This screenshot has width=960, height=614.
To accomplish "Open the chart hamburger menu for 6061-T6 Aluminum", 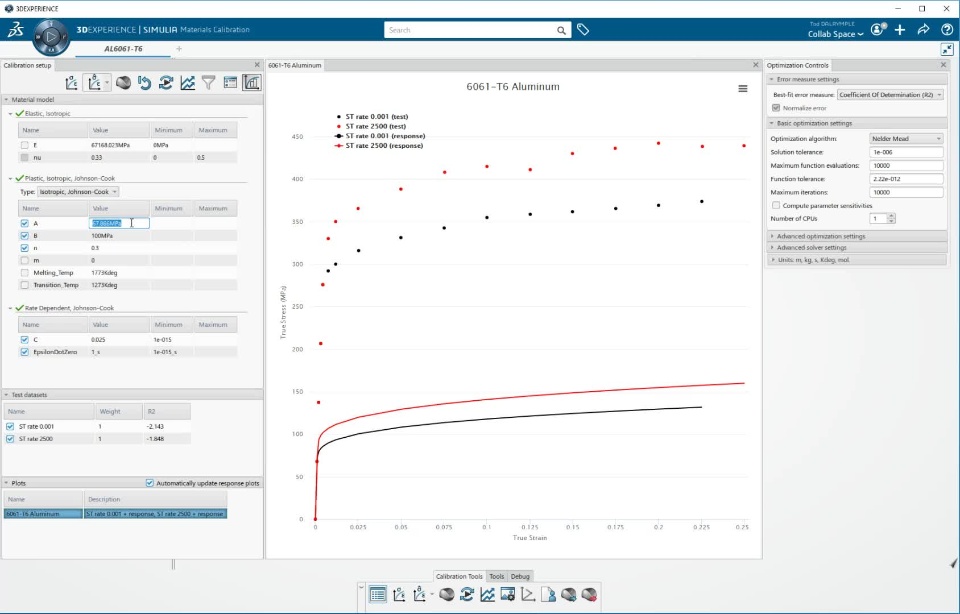I will 743,89.
